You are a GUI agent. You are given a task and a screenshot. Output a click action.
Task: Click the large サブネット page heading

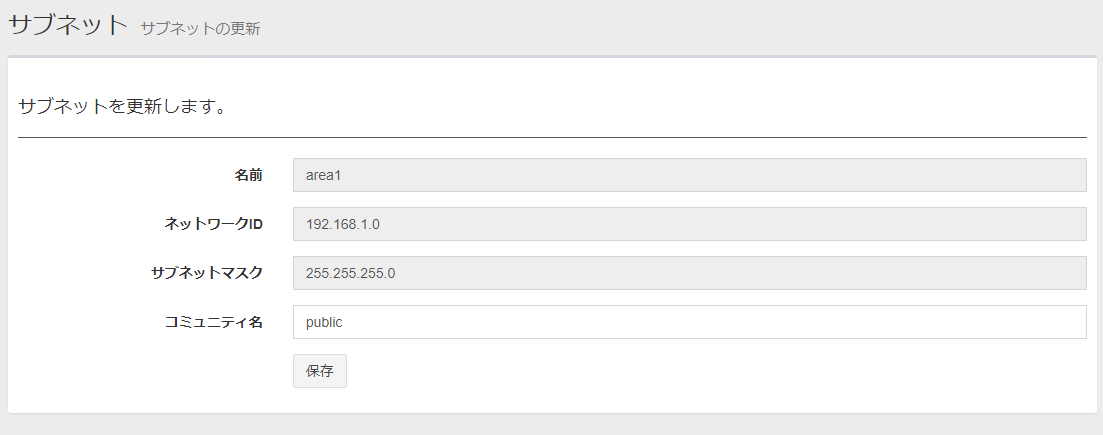tap(68, 25)
